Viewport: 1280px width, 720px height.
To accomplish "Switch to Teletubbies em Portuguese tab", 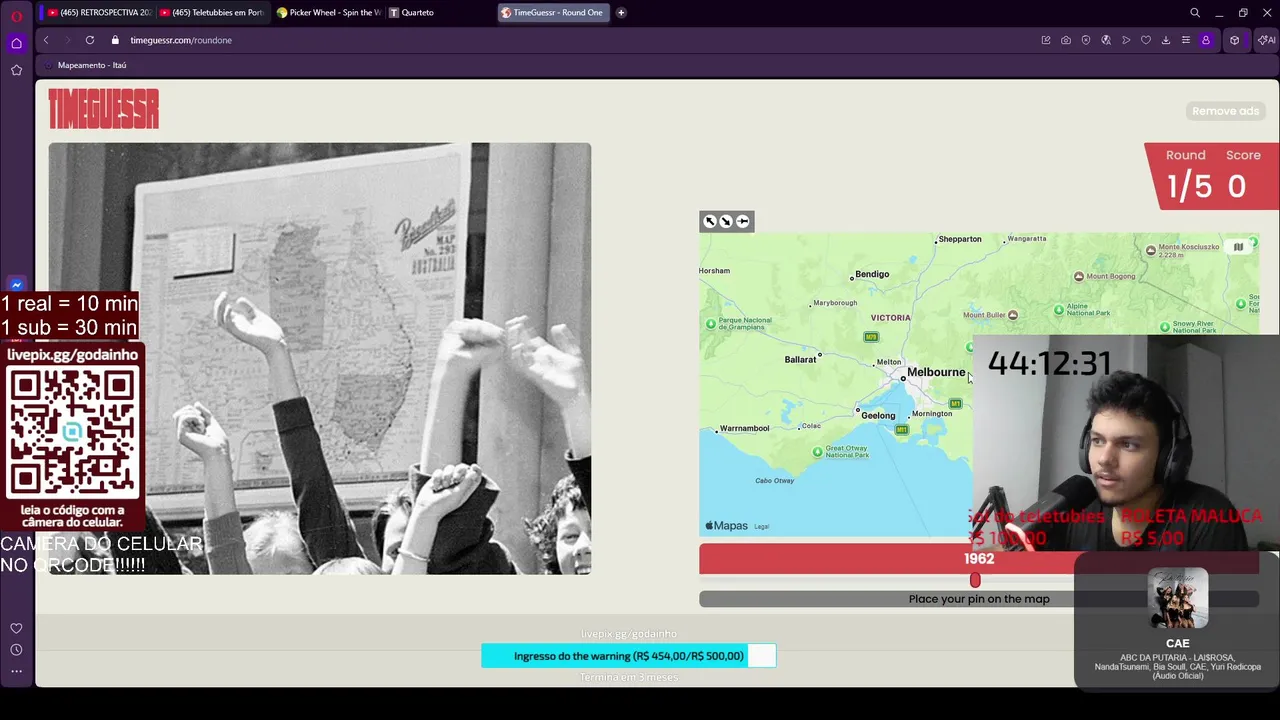I will 212,13.
